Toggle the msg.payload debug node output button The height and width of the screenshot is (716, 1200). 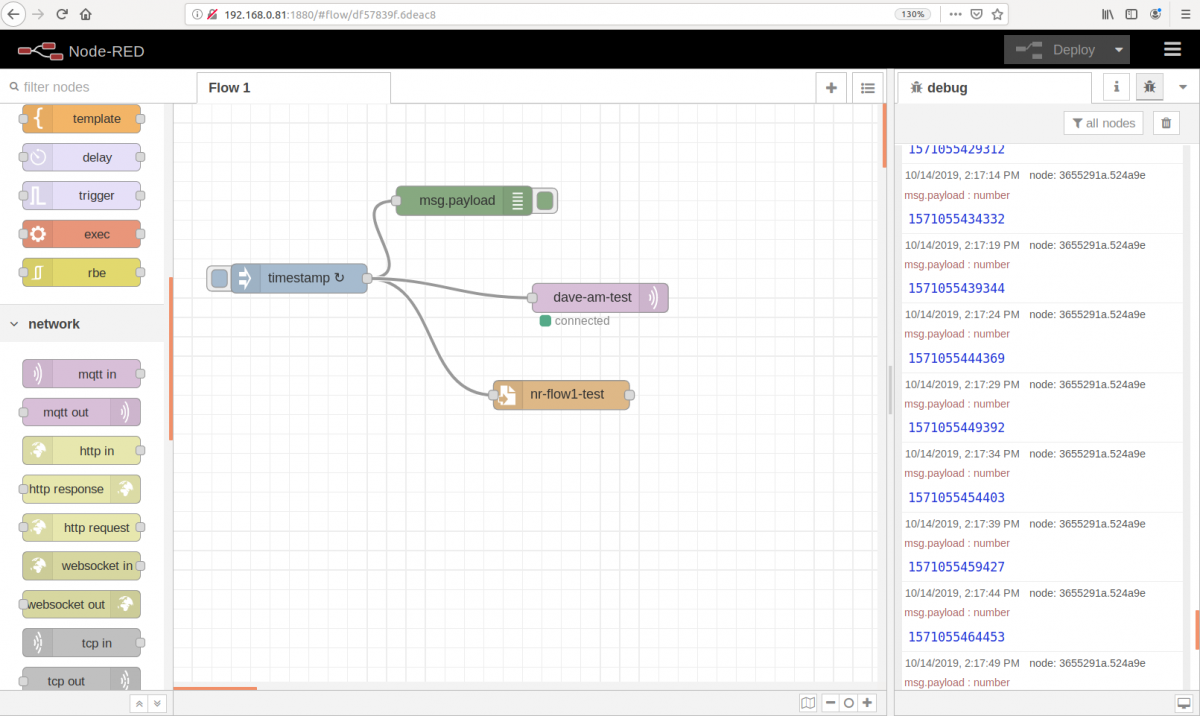543,200
